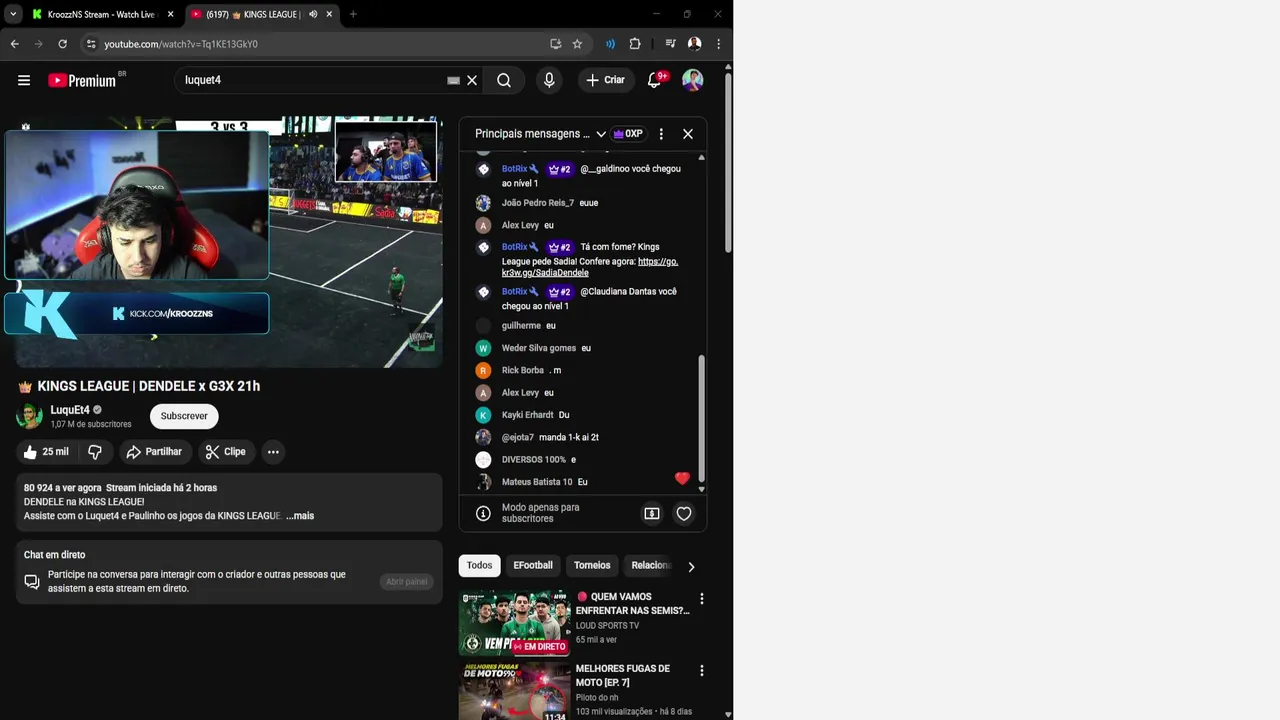1280x720 pixels.
Task: Go to YouTube Premium home logo
Action: 82,80
